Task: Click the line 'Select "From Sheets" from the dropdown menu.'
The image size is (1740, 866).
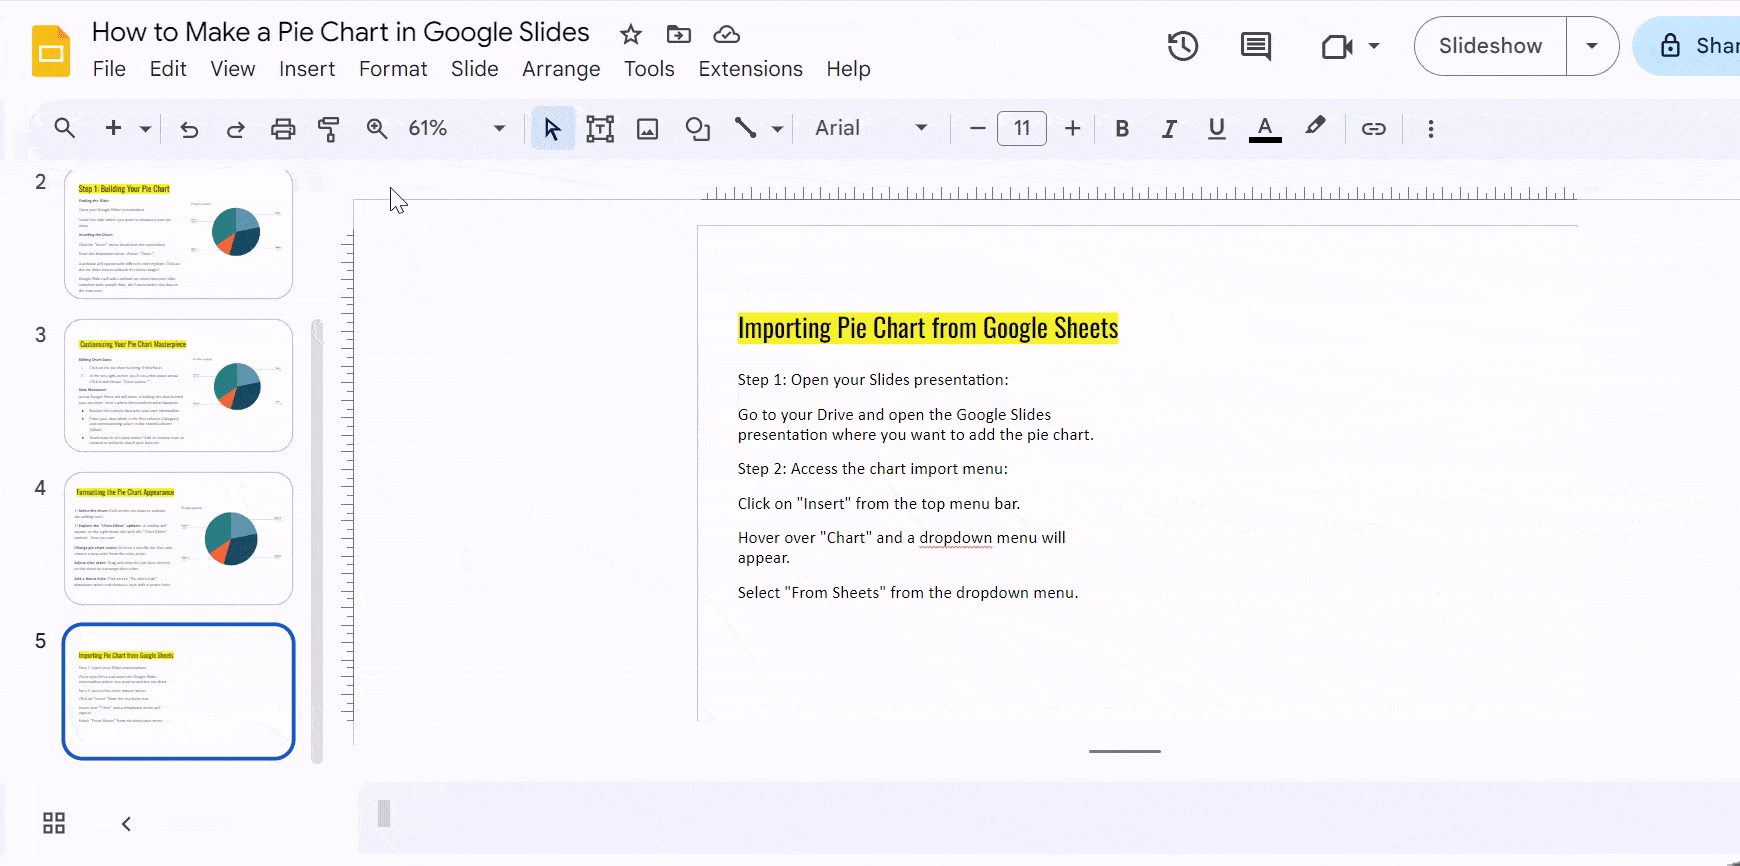Action: coord(908,593)
